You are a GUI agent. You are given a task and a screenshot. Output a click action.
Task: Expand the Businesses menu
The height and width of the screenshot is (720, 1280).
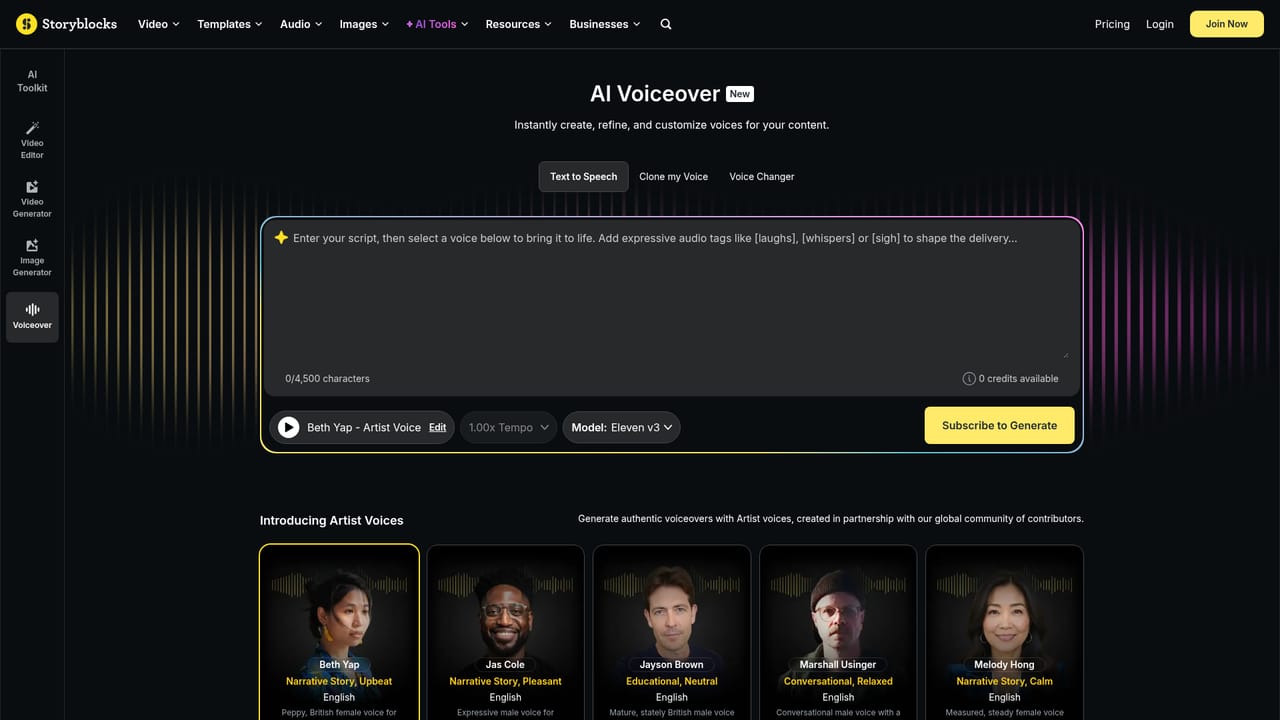pos(605,24)
